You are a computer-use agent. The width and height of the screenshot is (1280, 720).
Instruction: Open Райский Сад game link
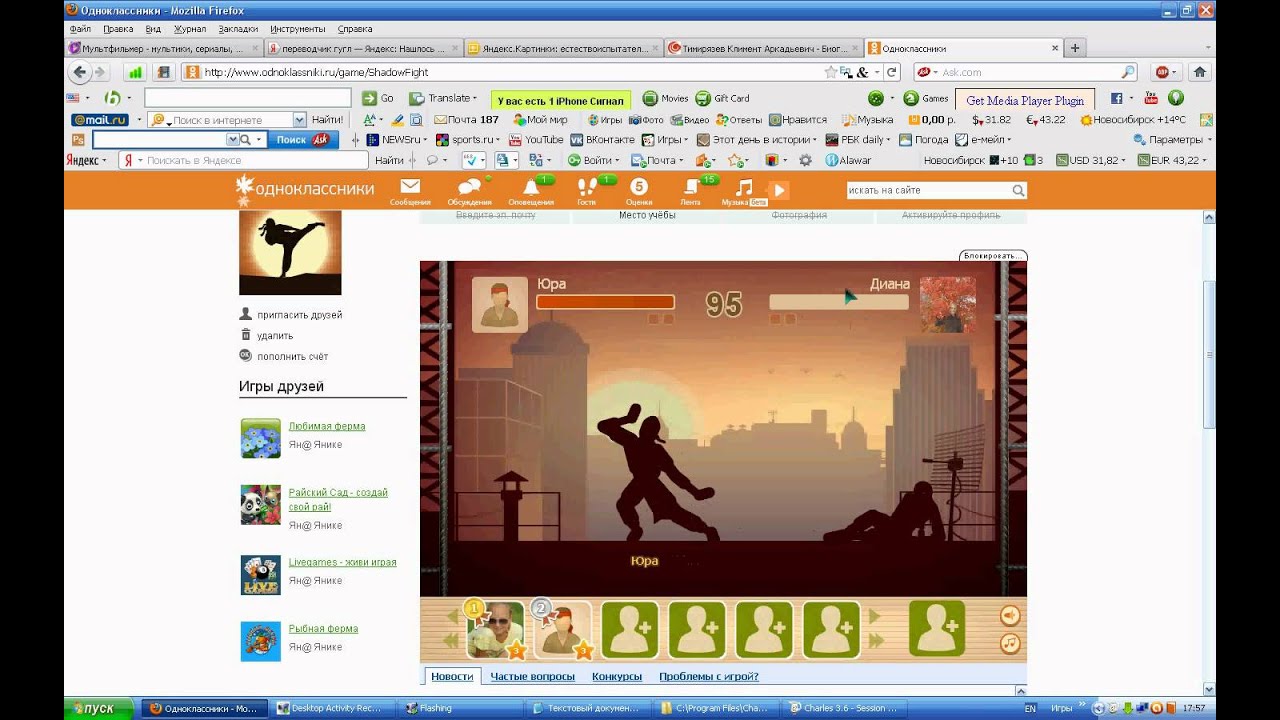pos(338,499)
